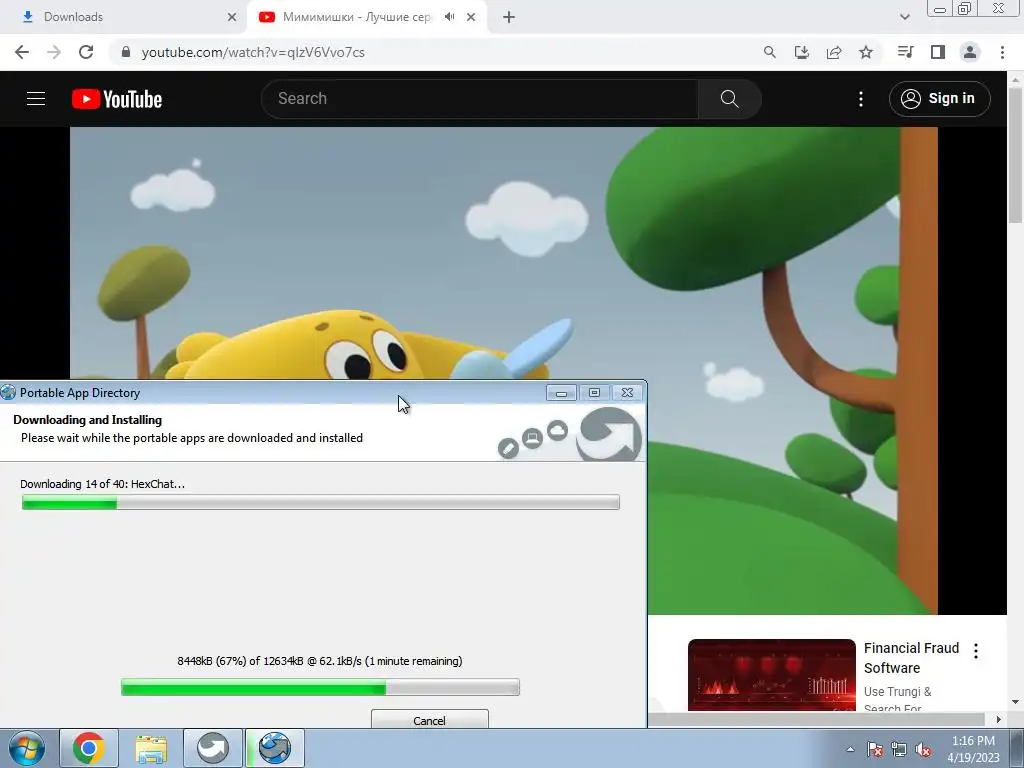
Task: Open the media controls icon in Chrome
Action: pos(905,52)
